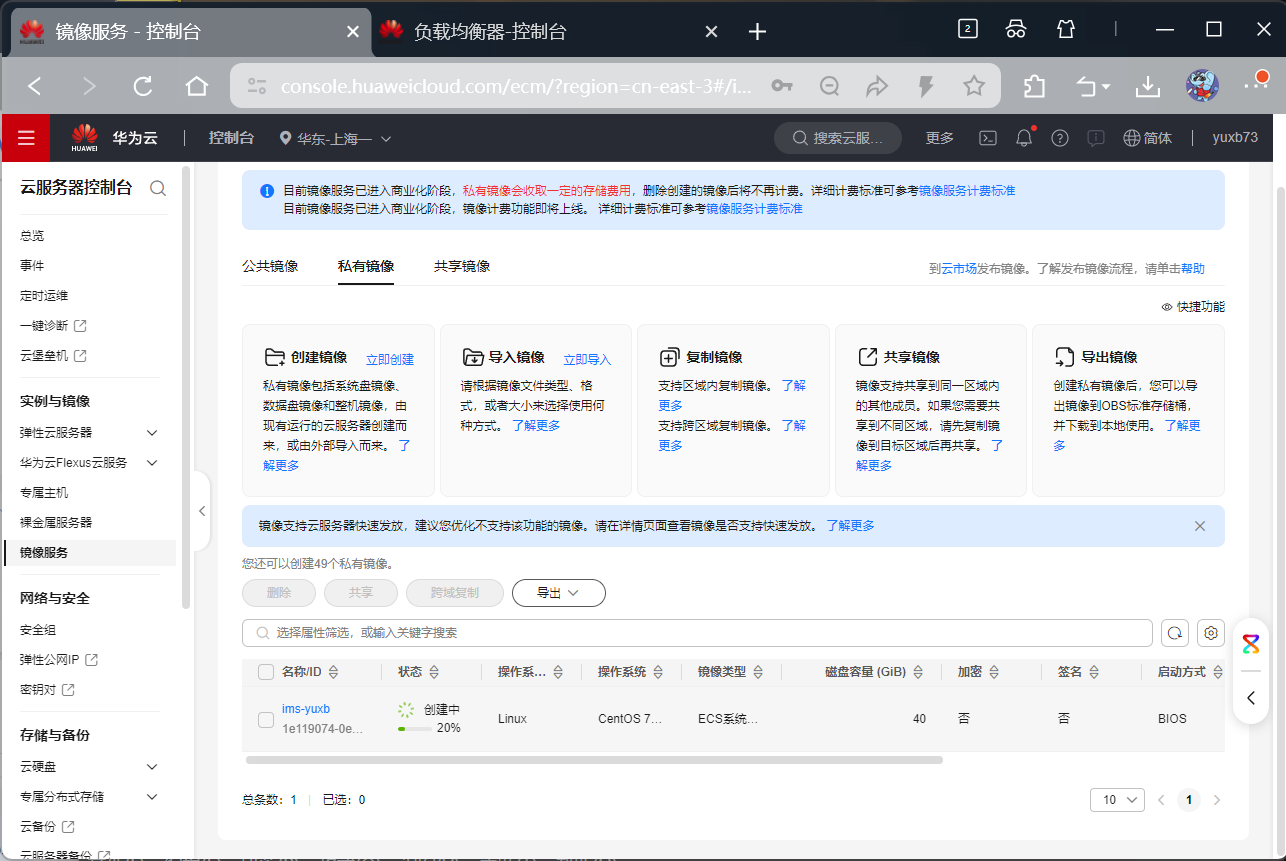The height and width of the screenshot is (861, 1286).
Task: Switch to 共享镜像 tab
Action: [x=462, y=266]
